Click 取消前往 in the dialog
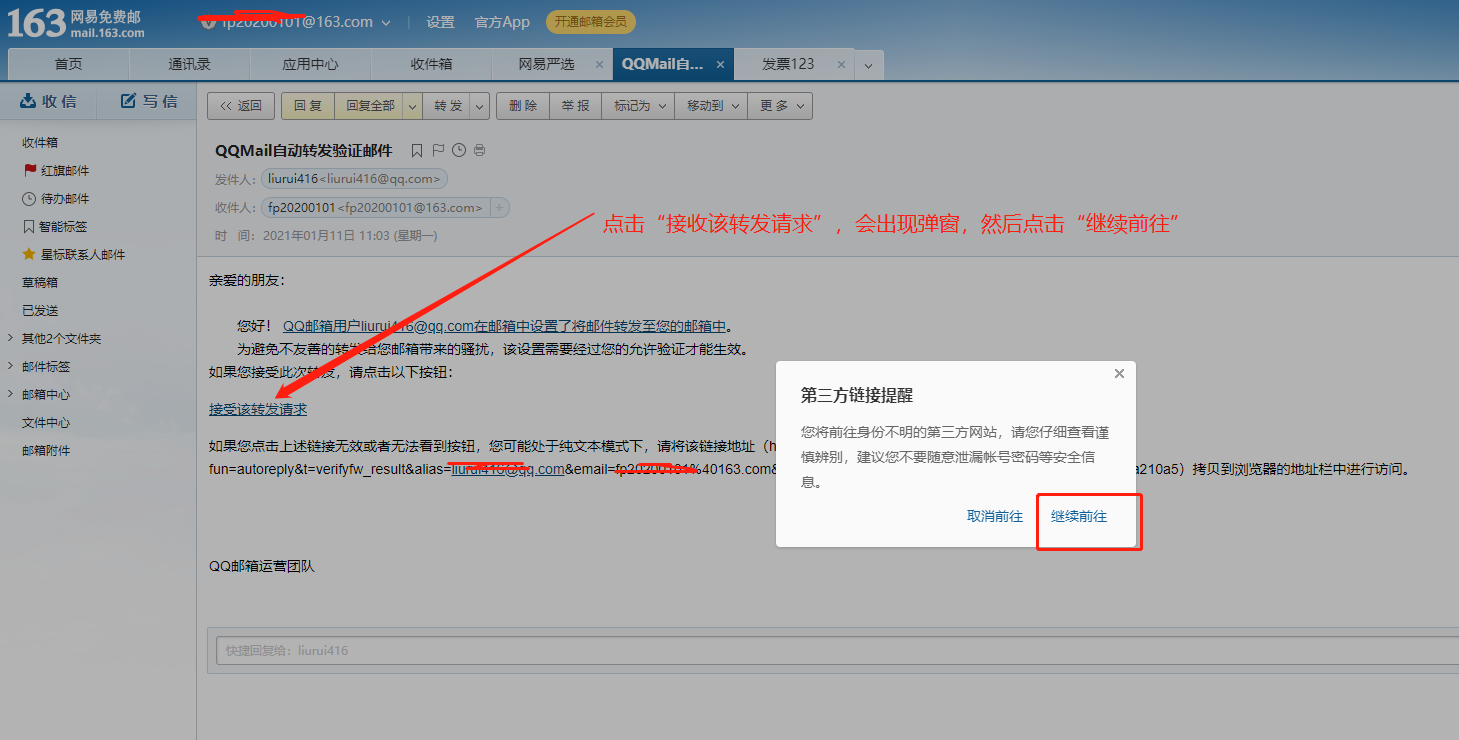1459x740 pixels. point(995,517)
